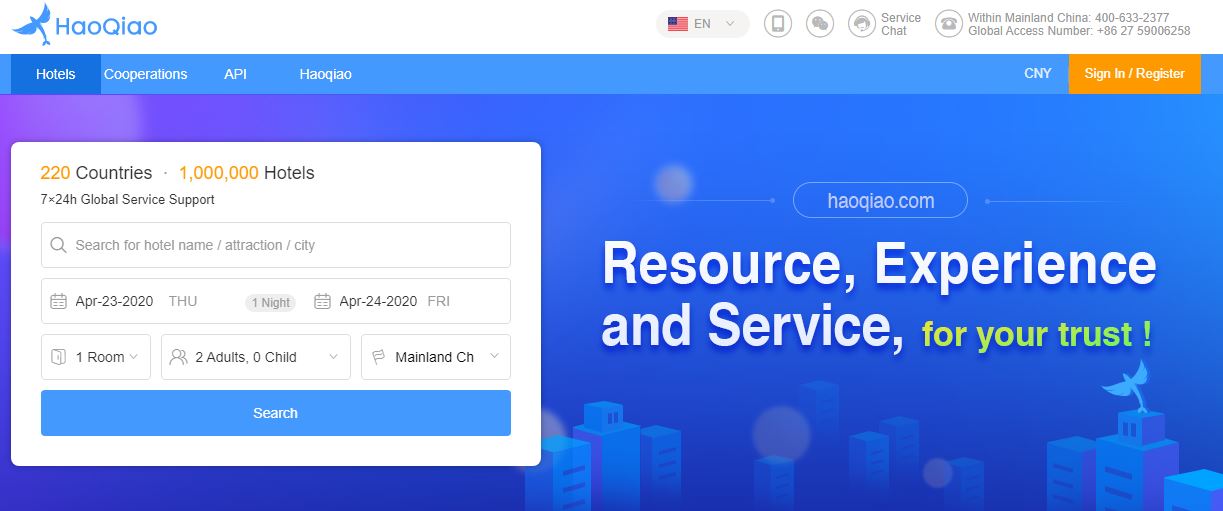Click the Sign In / Register button
The width and height of the screenshot is (1223, 511).
pyautogui.click(x=1134, y=74)
